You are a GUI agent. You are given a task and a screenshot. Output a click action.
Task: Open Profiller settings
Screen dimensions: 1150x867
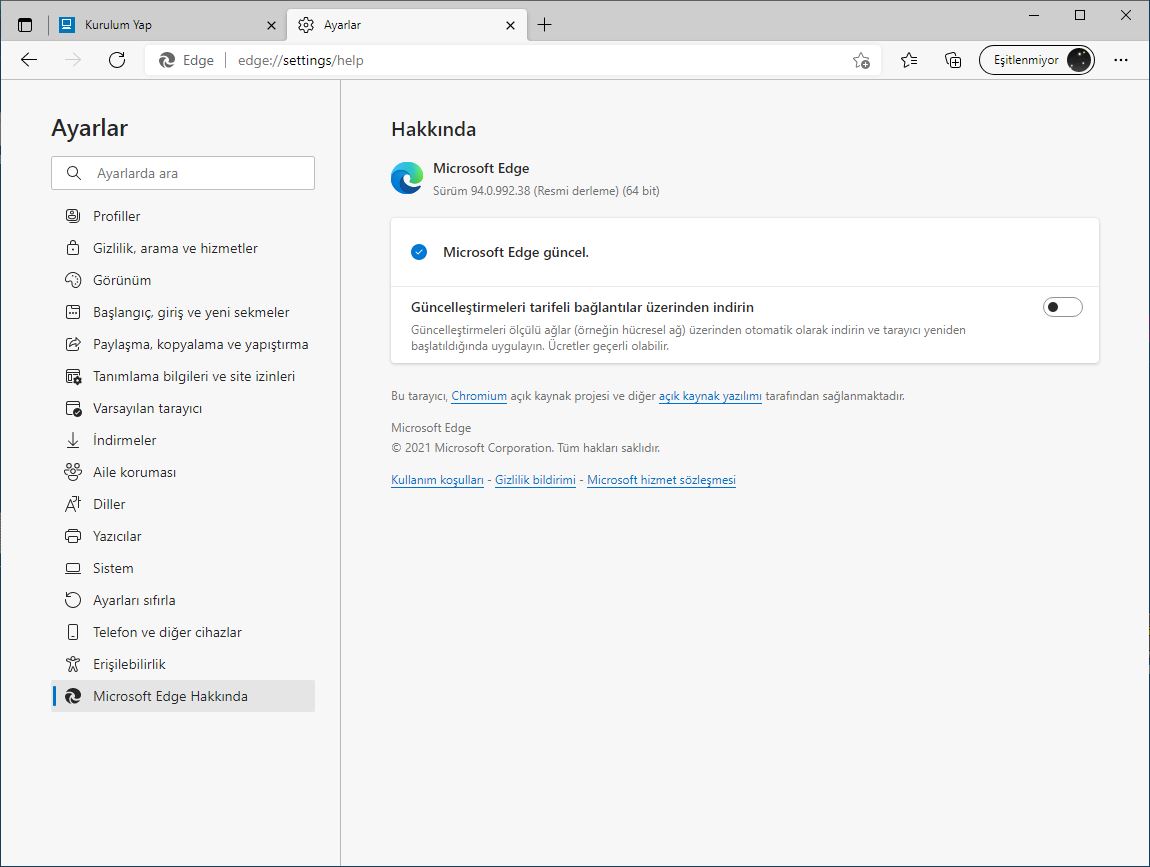pos(183,216)
